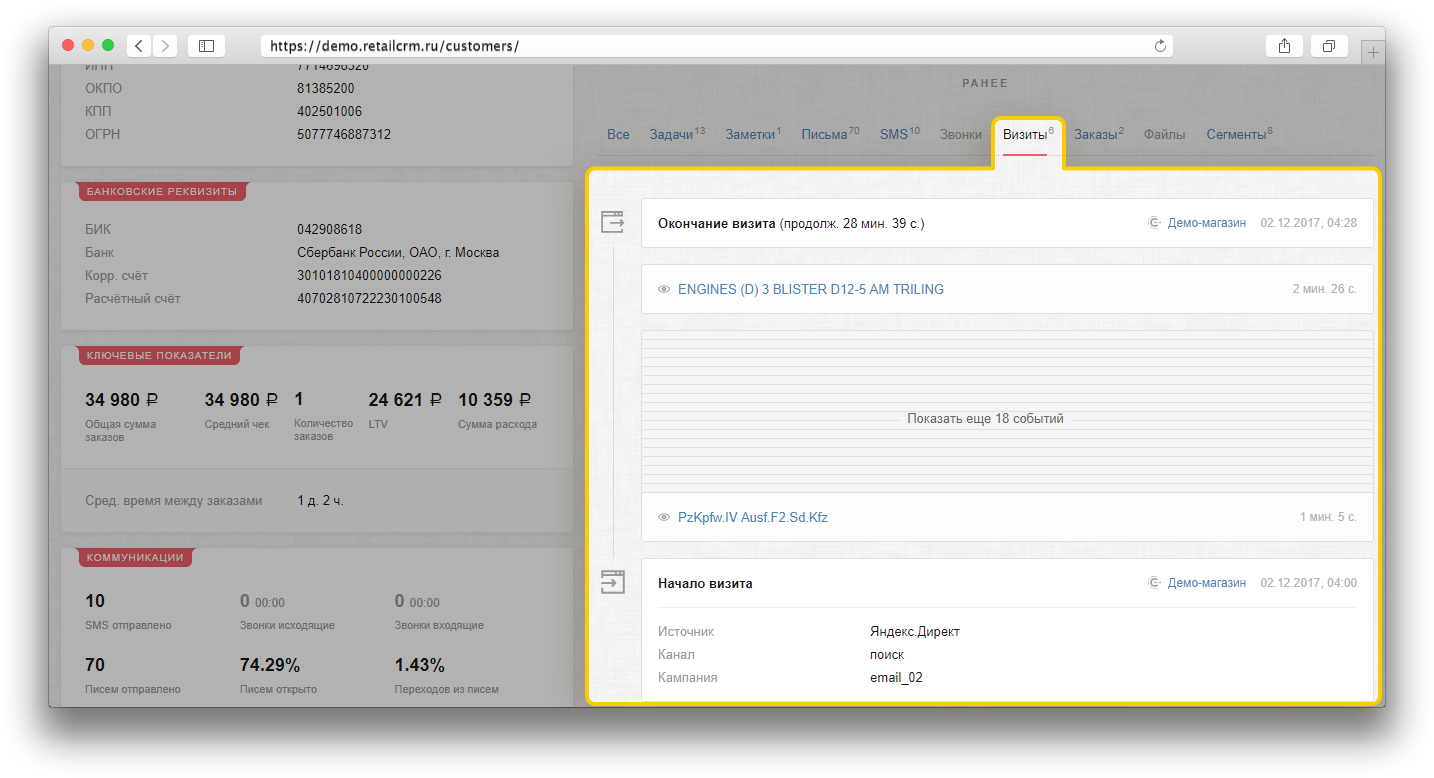Open the Safari share menu
The height and width of the screenshot is (778, 1434).
(x=1284, y=46)
